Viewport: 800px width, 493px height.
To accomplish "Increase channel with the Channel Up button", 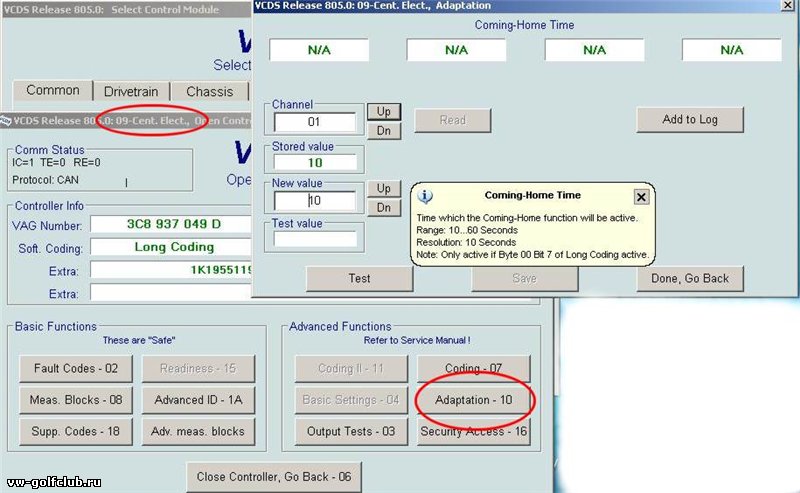I will (x=384, y=111).
